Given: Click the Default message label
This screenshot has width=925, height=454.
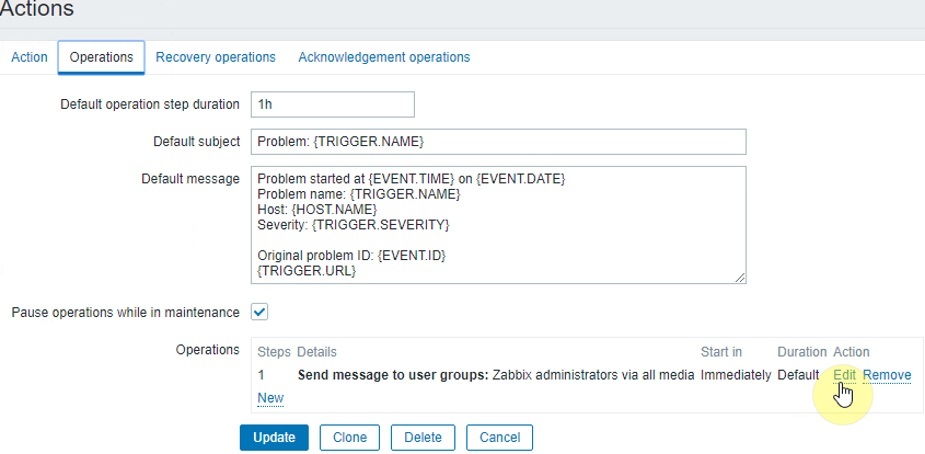Looking at the screenshot, I should click(191, 178).
